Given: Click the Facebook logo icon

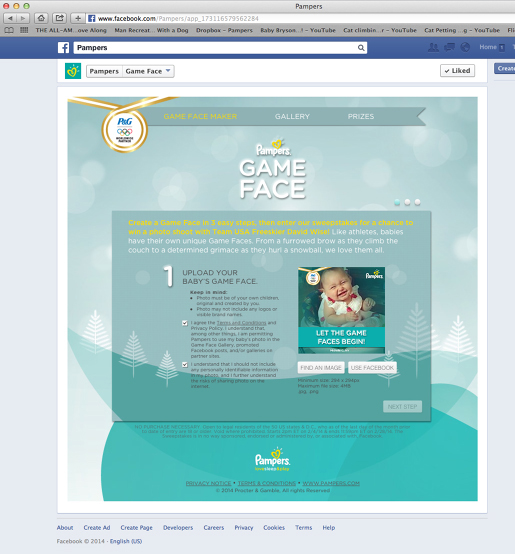Looking at the screenshot, I should coord(64,48).
